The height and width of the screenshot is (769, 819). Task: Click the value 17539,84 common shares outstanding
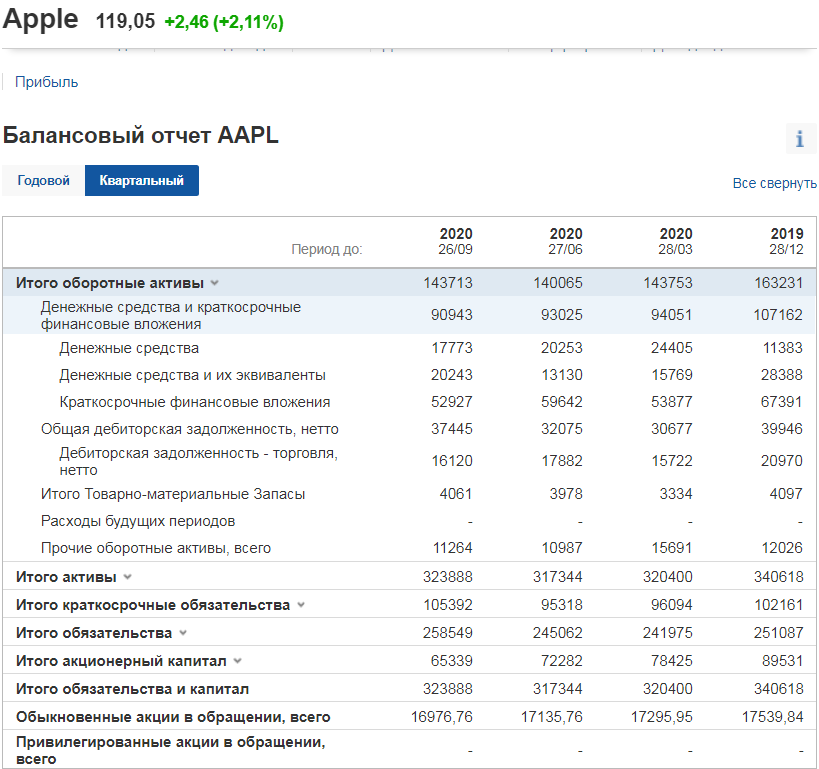point(773,717)
